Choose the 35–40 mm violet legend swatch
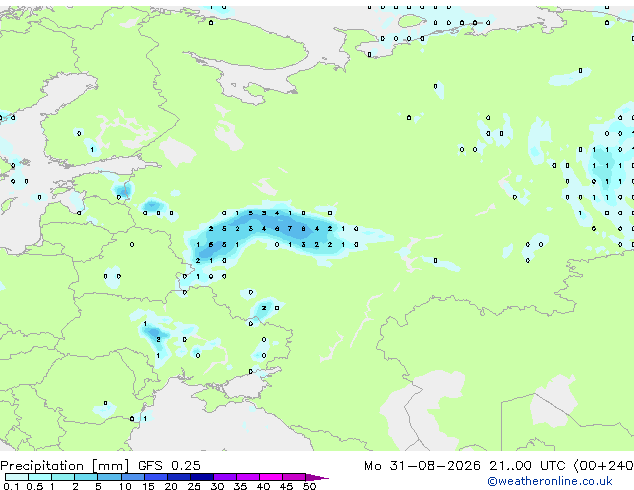Image resolution: width=634 pixels, height=490 pixels. click(248, 477)
